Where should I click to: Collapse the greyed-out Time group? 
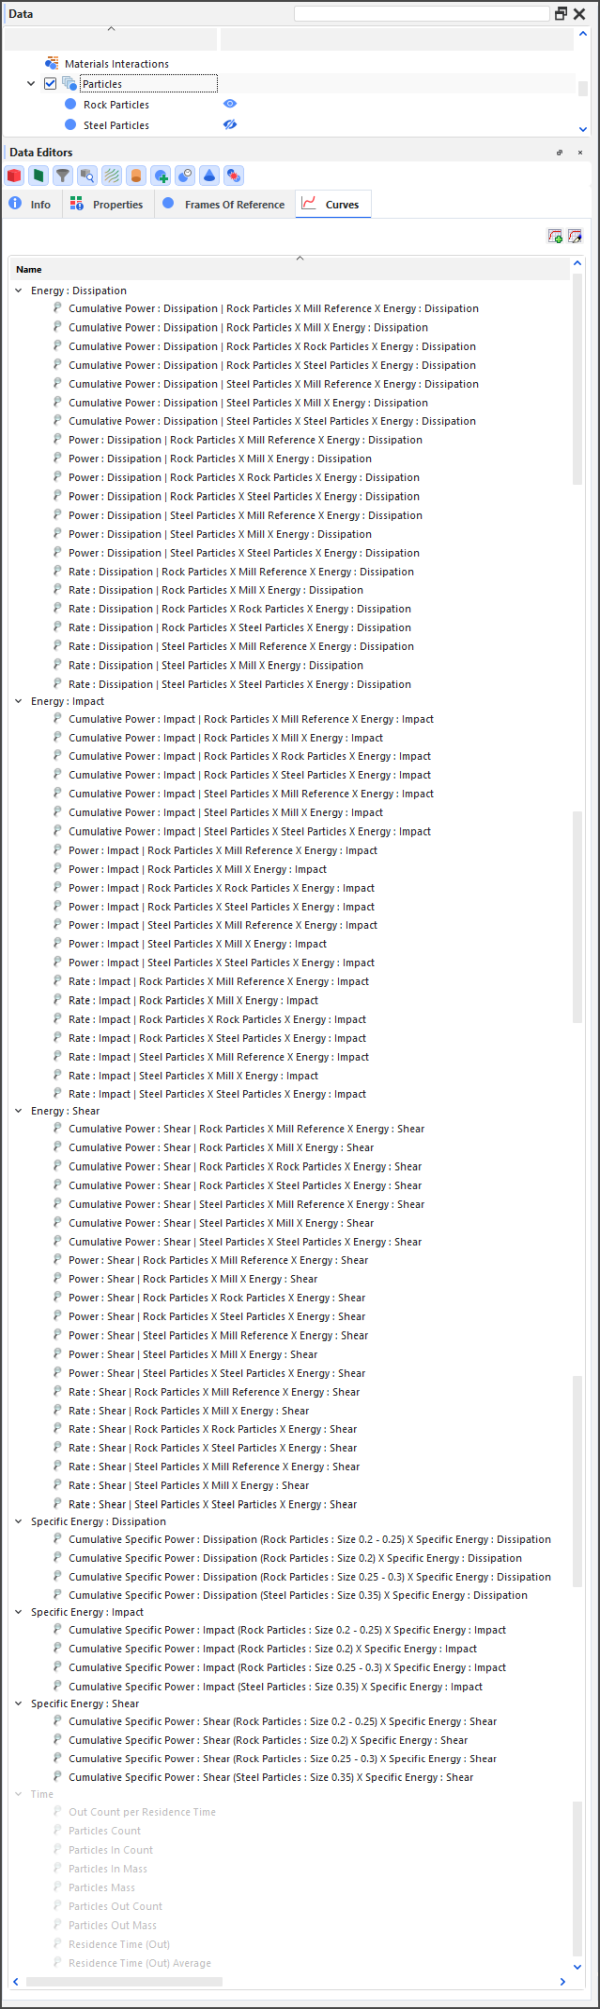point(19,1793)
